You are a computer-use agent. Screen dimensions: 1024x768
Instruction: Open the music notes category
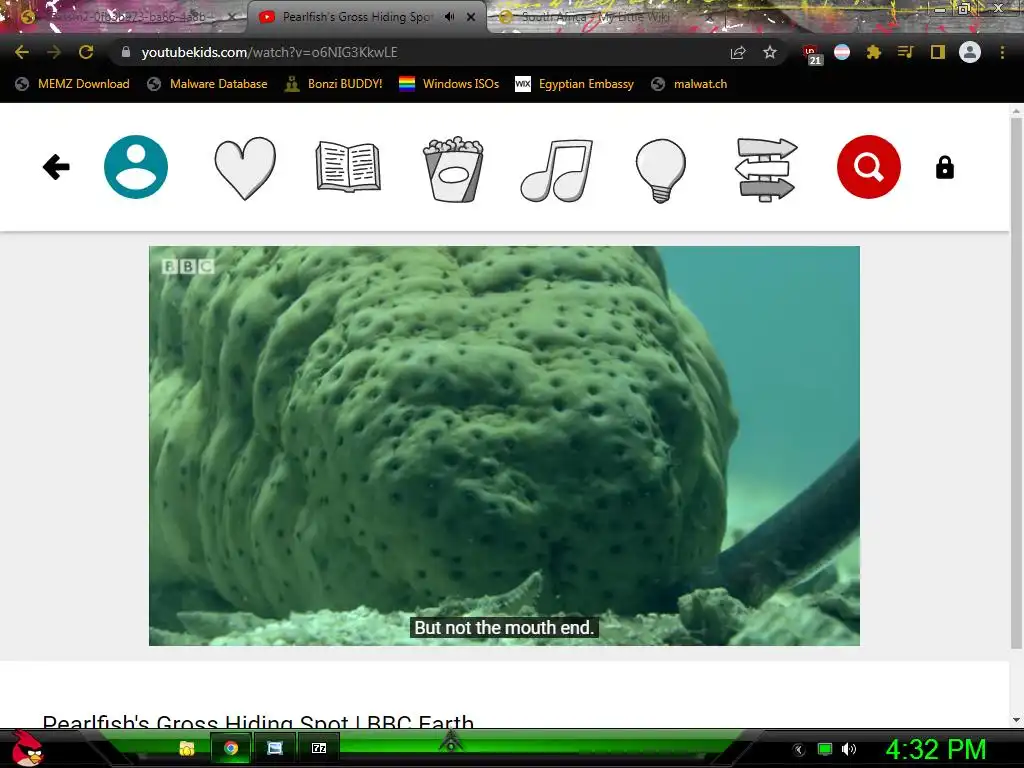pos(556,170)
